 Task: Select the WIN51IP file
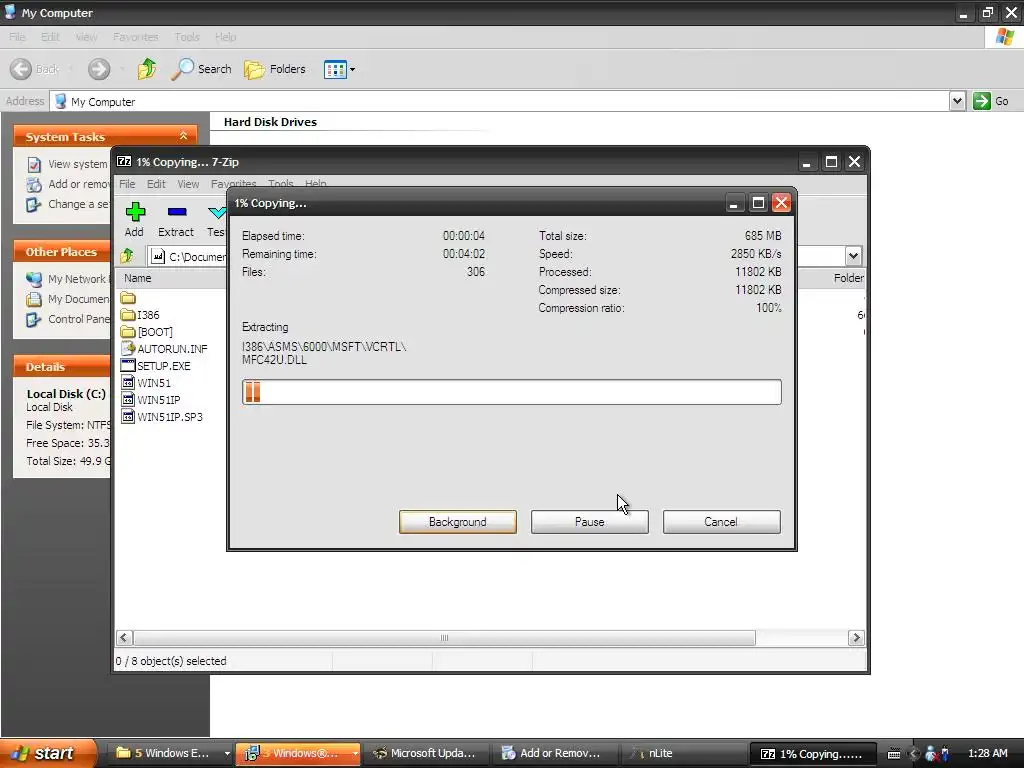[x=151, y=400]
